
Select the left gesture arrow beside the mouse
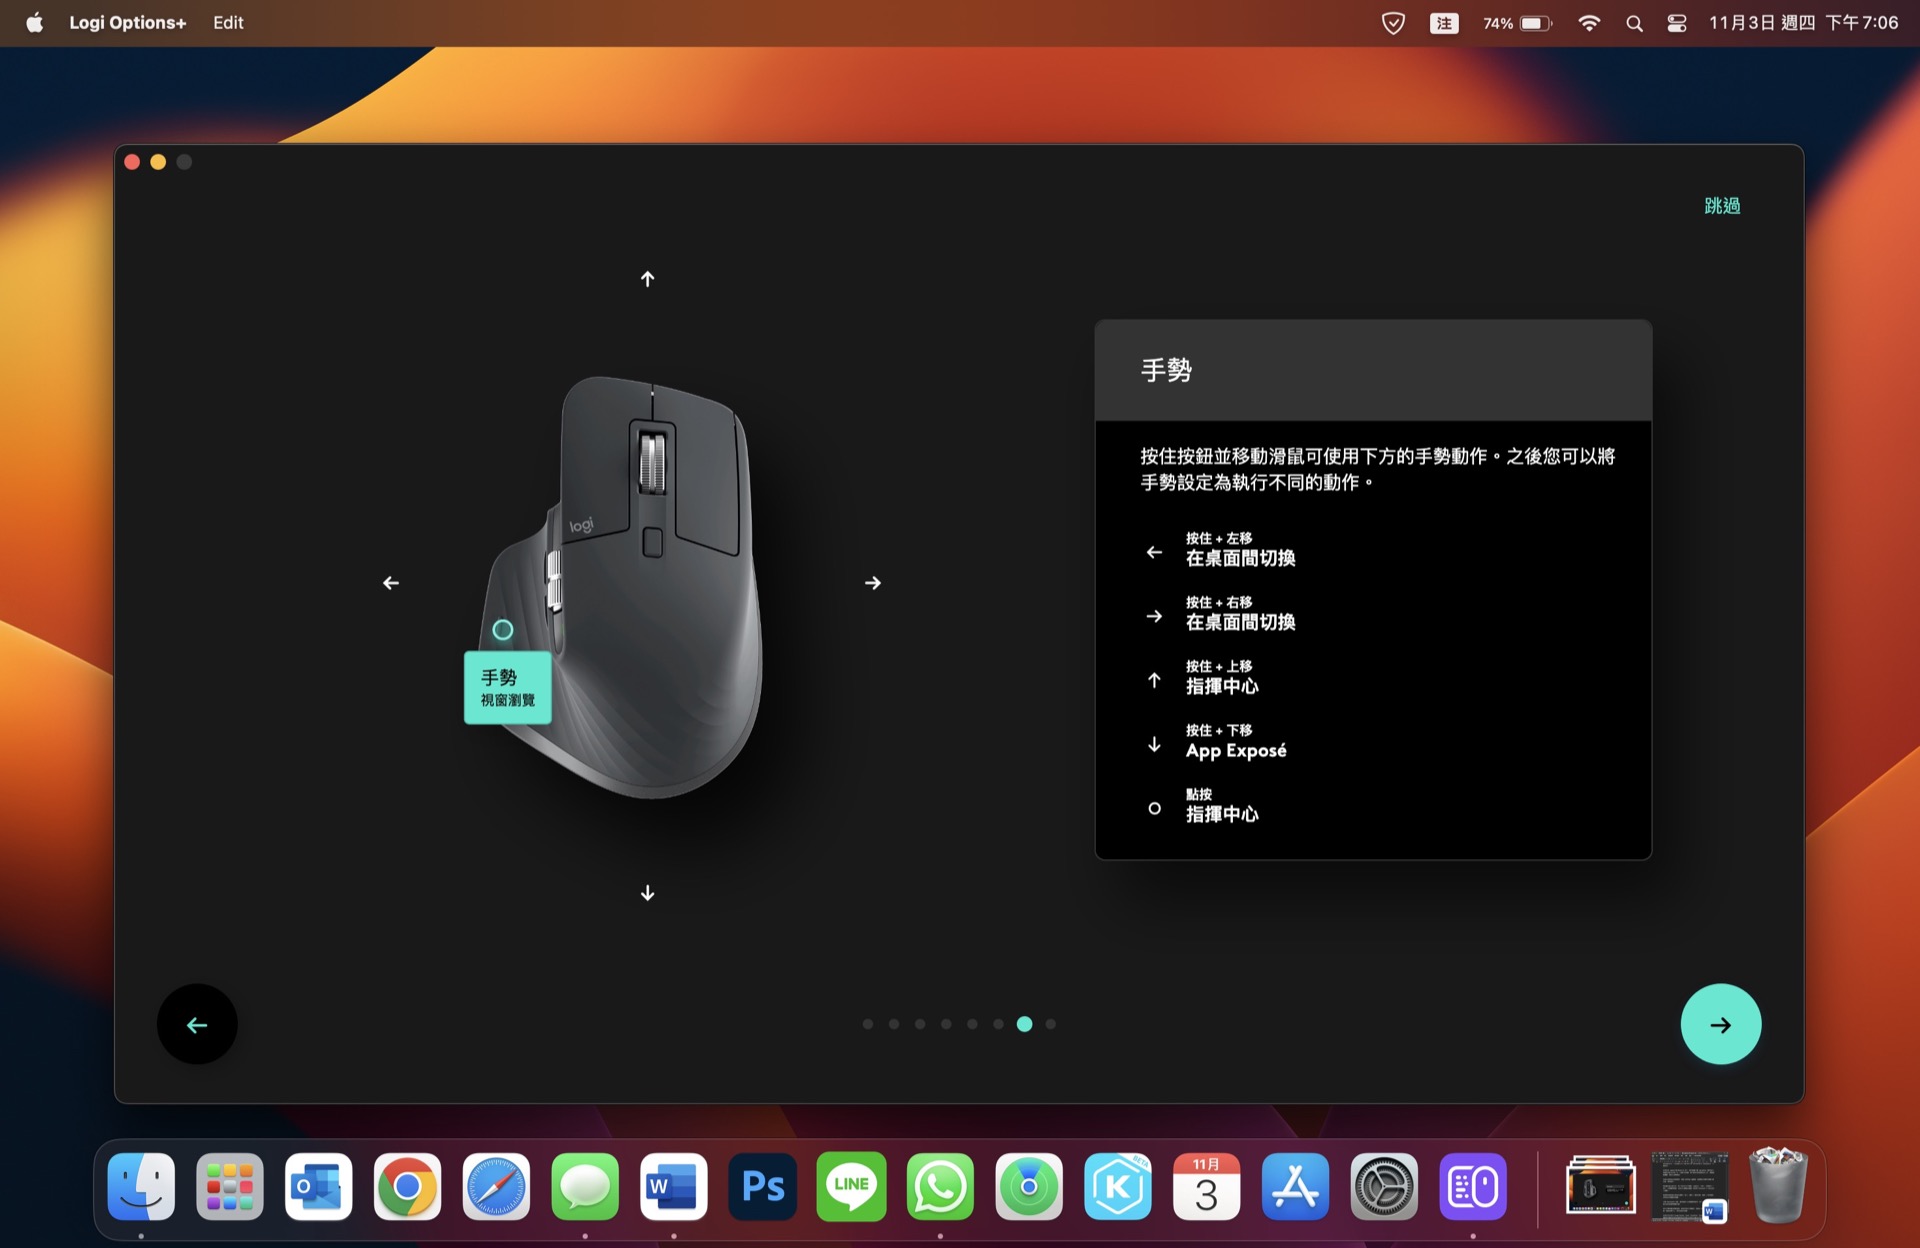point(391,583)
